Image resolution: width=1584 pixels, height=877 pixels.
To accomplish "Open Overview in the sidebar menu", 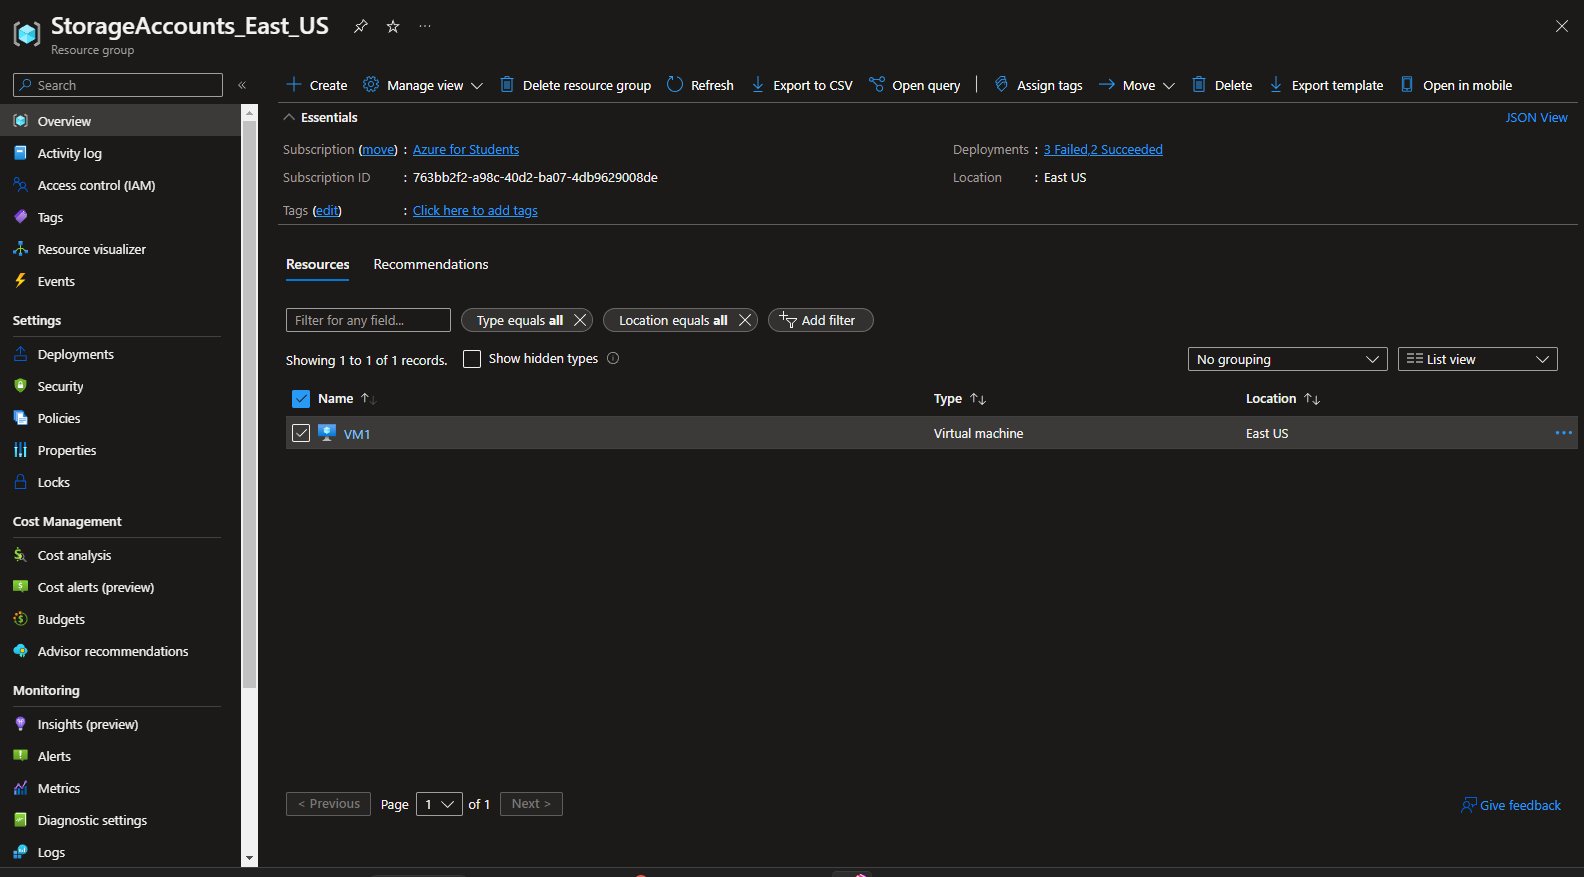I will 120,121.
